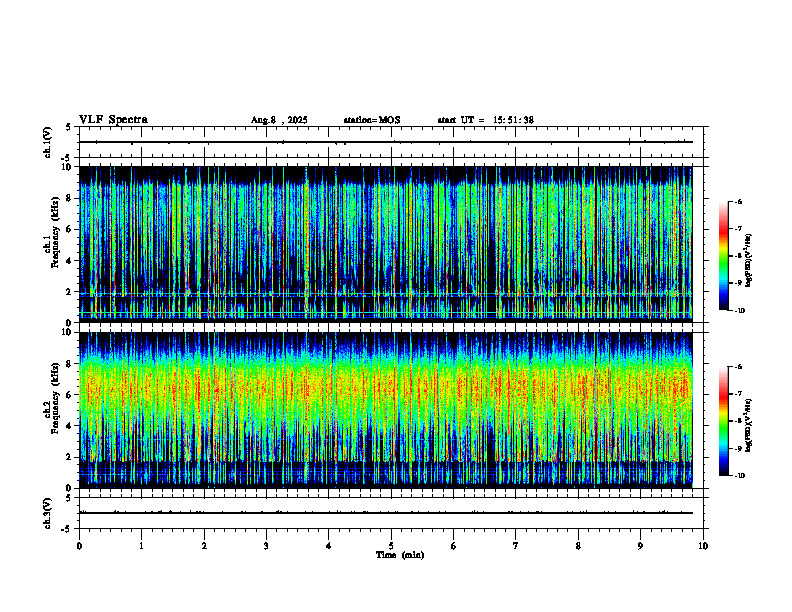Select the "start UT = 15:51:38" text
The width and height of the screenshot is (792, 612).
tap(485, 120)
